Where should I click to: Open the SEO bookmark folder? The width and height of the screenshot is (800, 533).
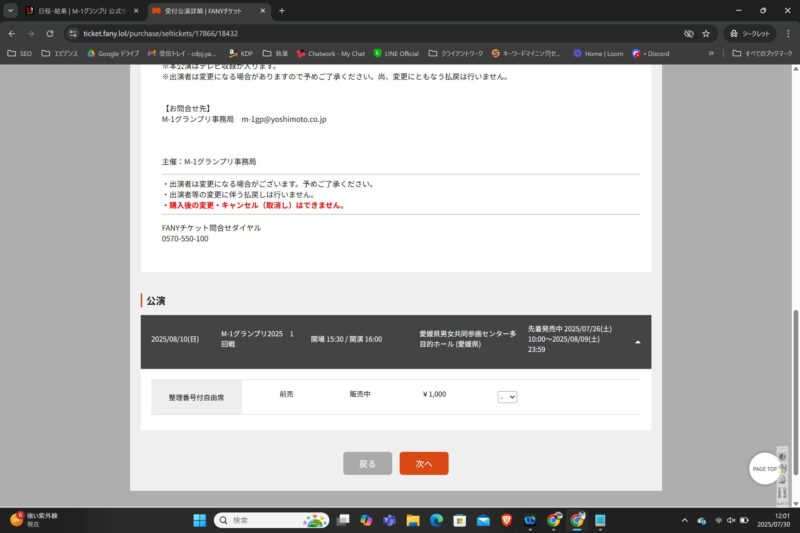(x=19, y=54)
